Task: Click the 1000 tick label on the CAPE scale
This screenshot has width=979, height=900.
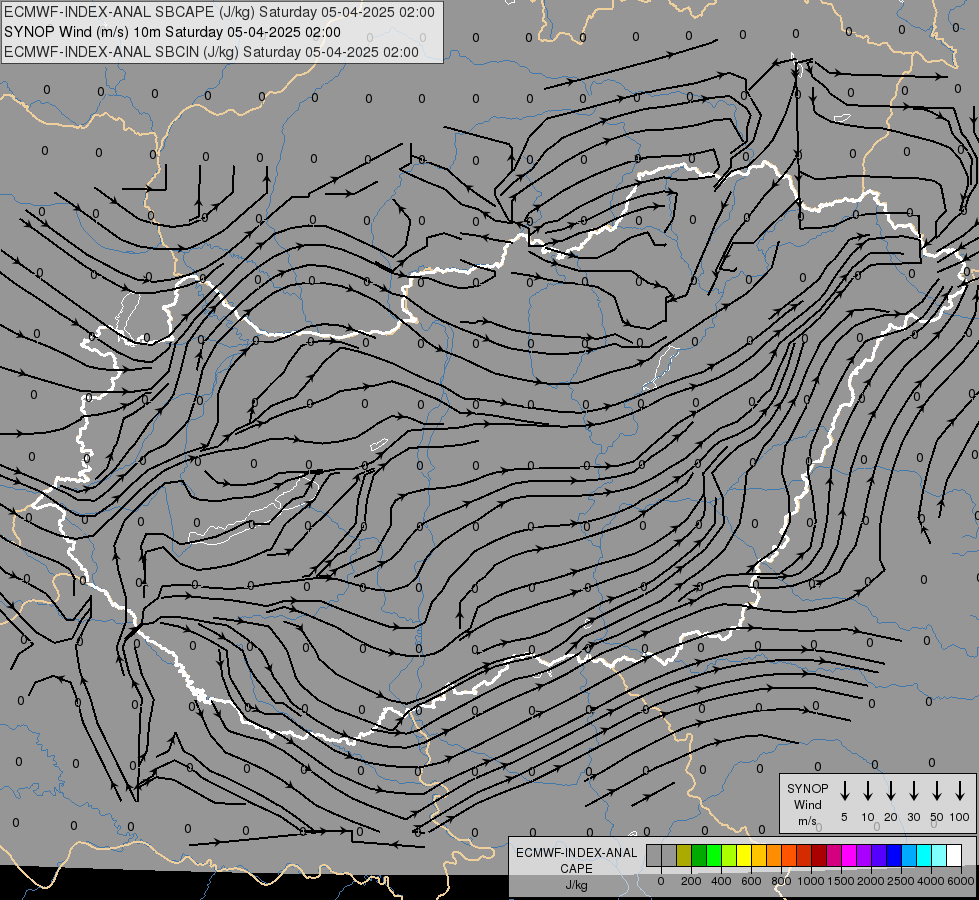Action: pos(811,881)
